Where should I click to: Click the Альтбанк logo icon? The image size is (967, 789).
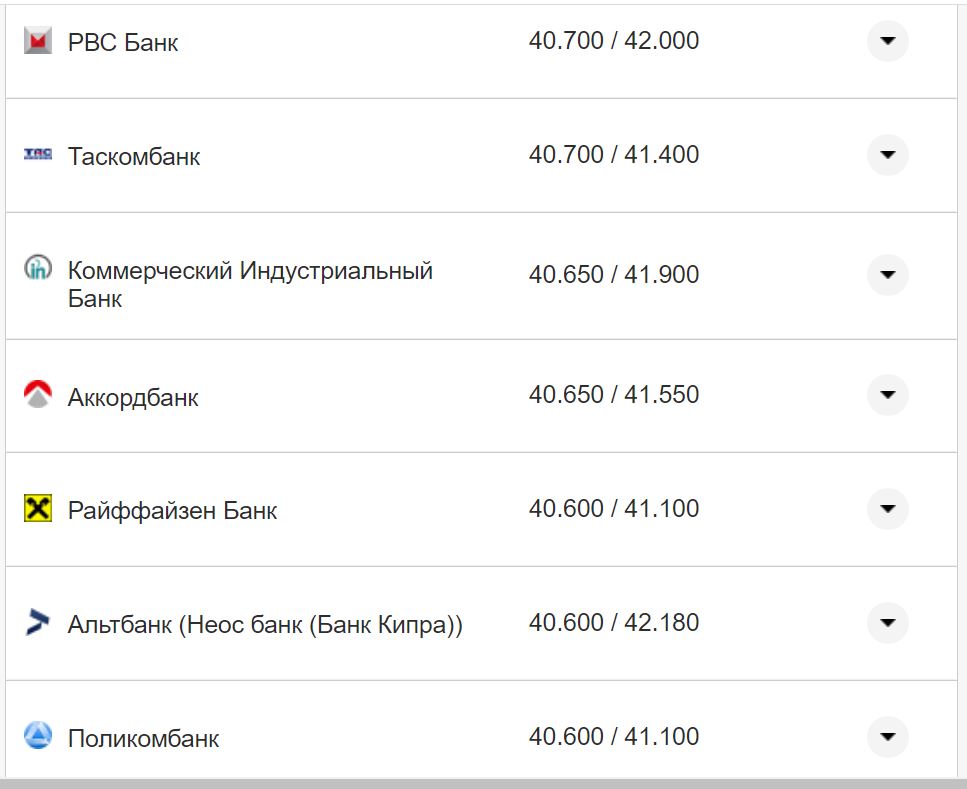pos(37,623)
